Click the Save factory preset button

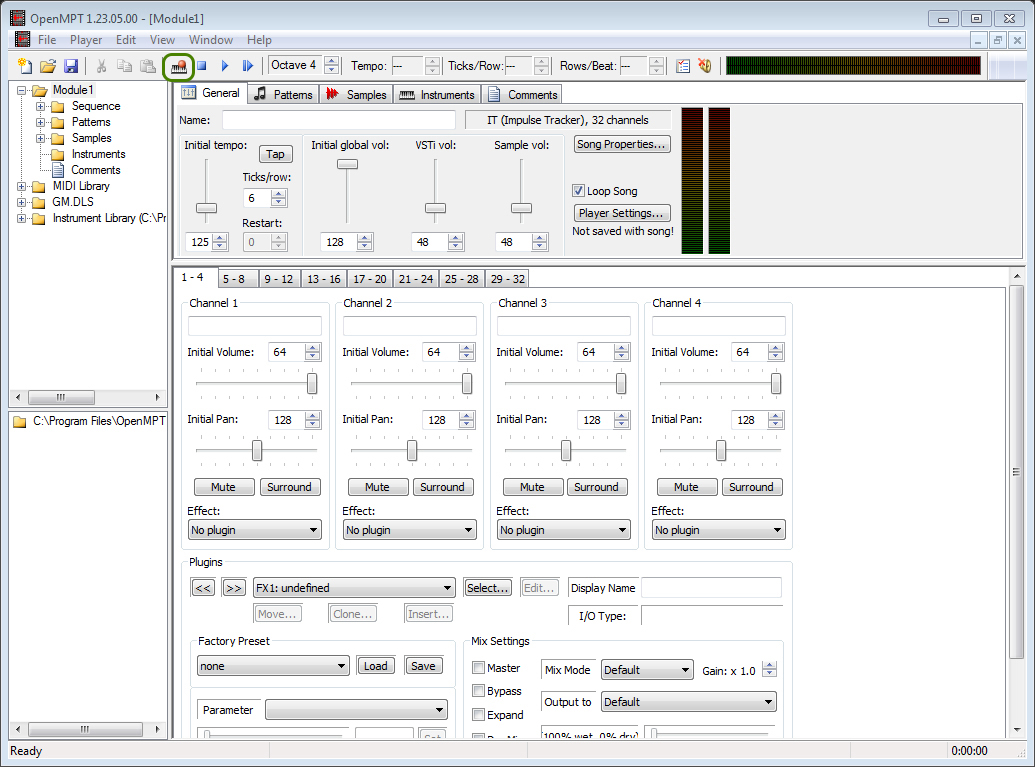[x=423, y=666]
